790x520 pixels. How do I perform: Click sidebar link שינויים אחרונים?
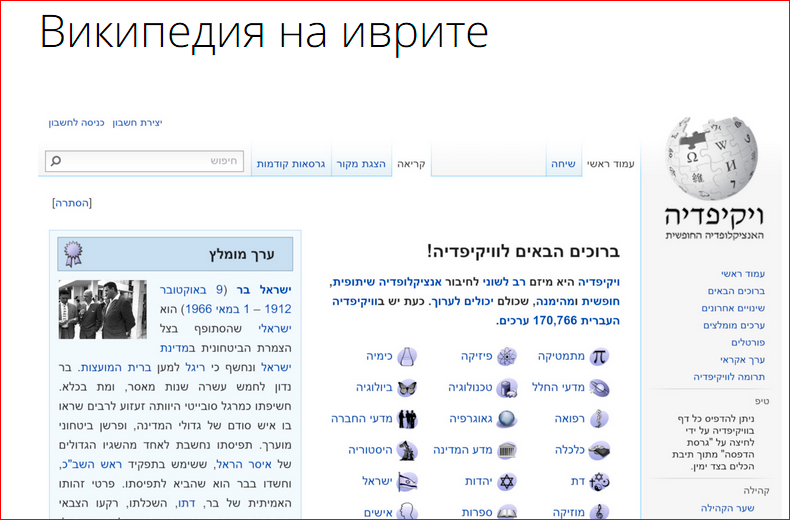pos(733,308)
